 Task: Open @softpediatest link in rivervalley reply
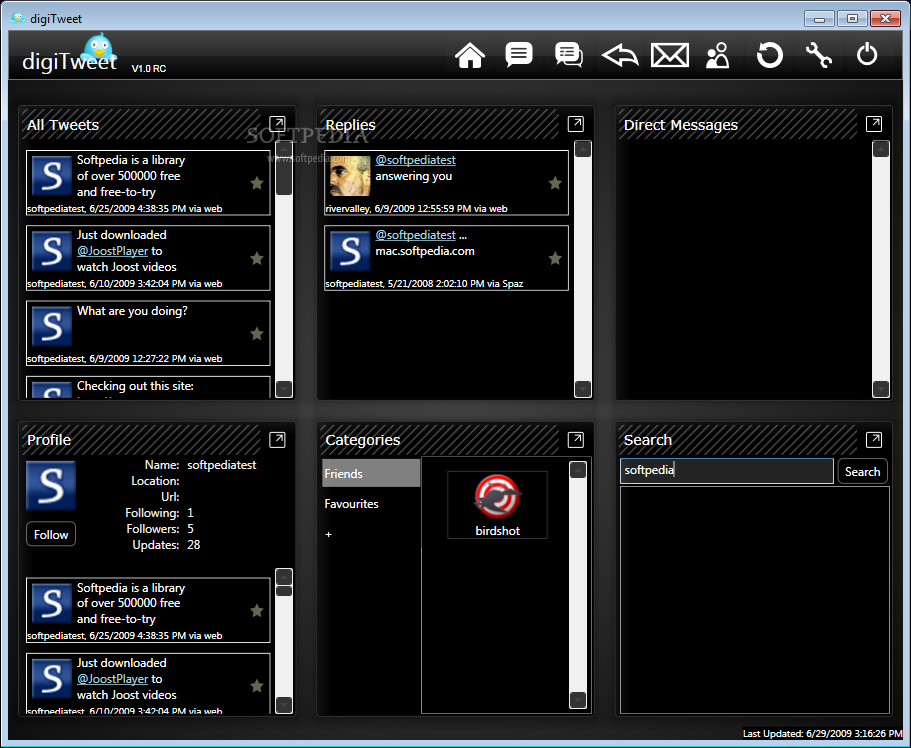[415, 160]
